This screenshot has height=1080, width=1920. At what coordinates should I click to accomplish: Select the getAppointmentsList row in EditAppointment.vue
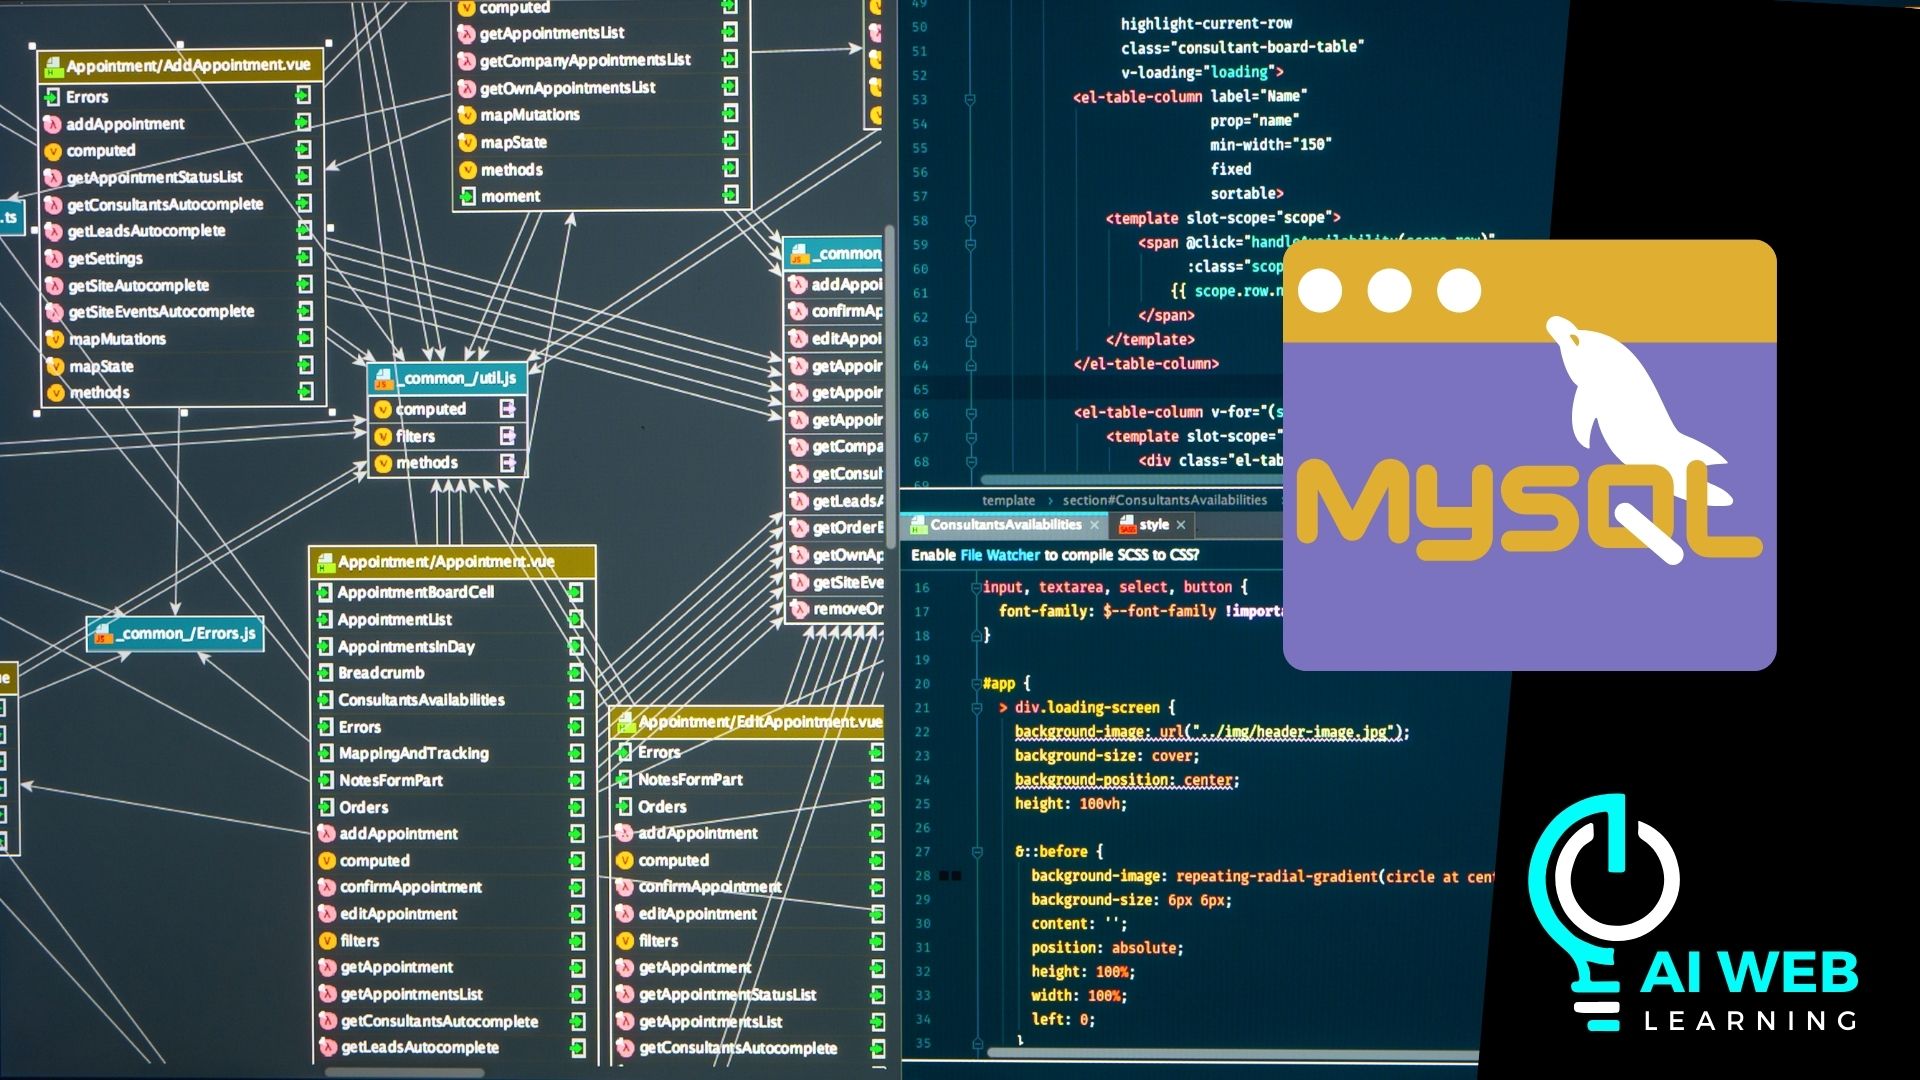(x=748, y=1022)
